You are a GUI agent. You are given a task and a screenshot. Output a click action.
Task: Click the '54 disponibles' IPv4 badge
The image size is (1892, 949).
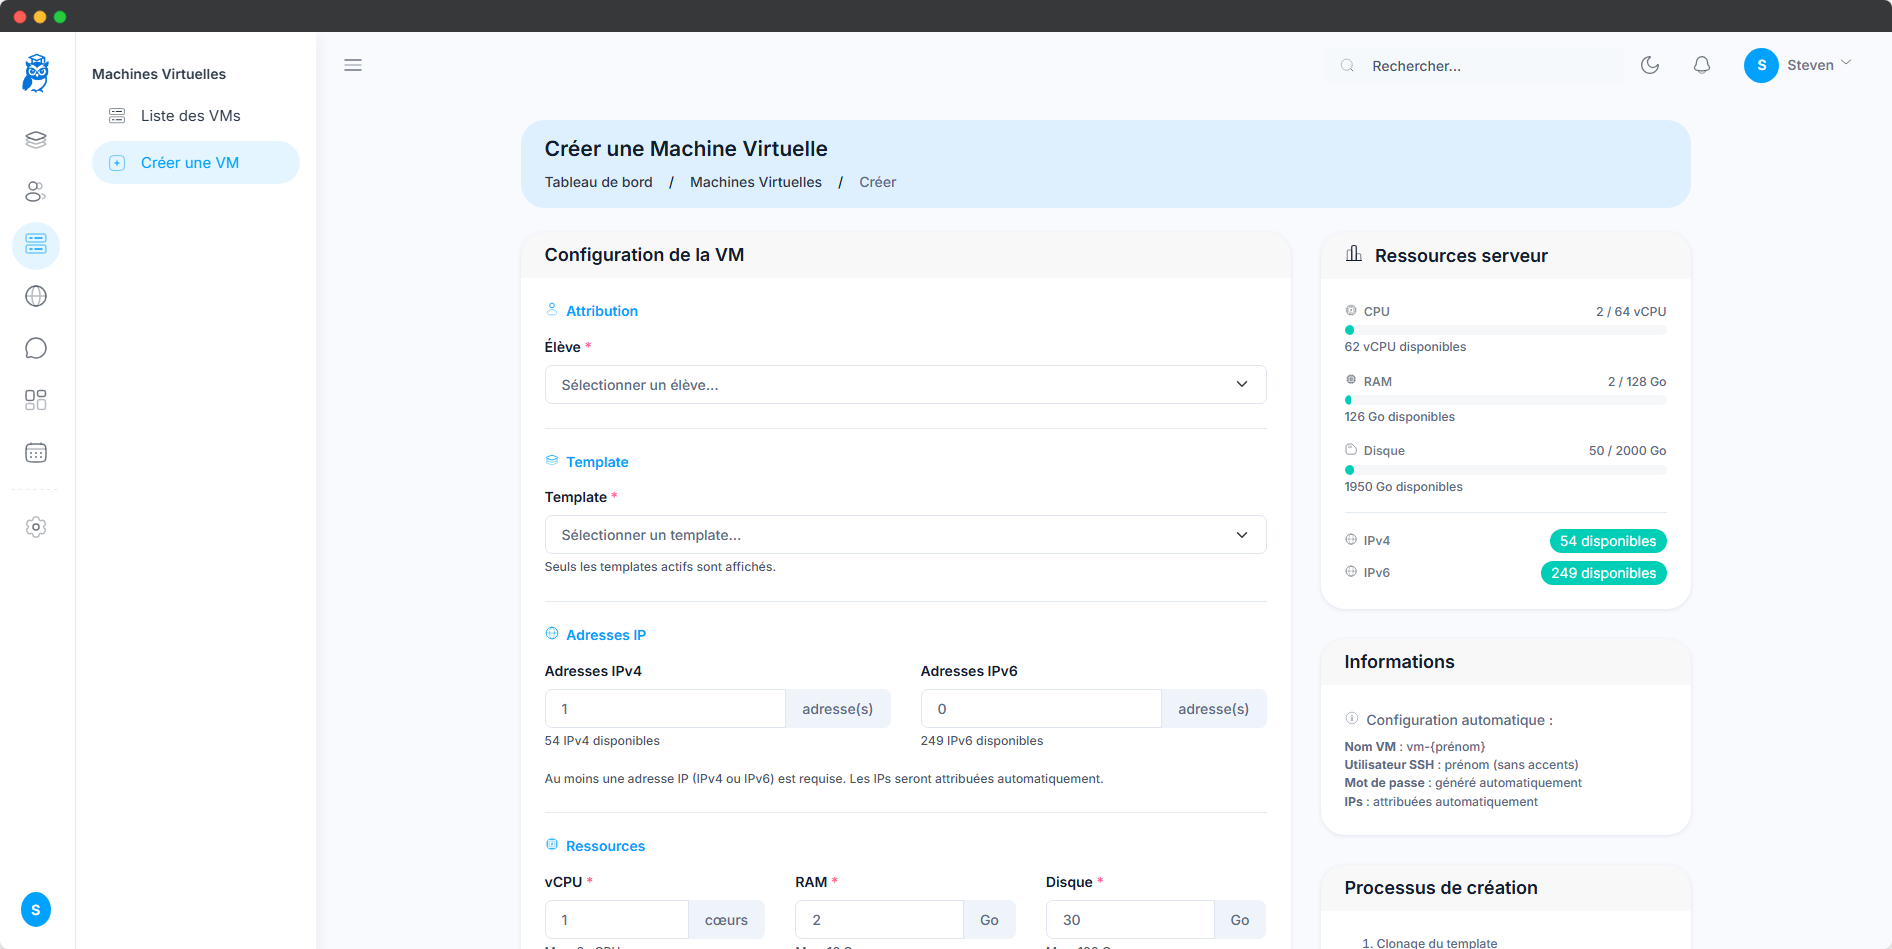point(1607,540)
